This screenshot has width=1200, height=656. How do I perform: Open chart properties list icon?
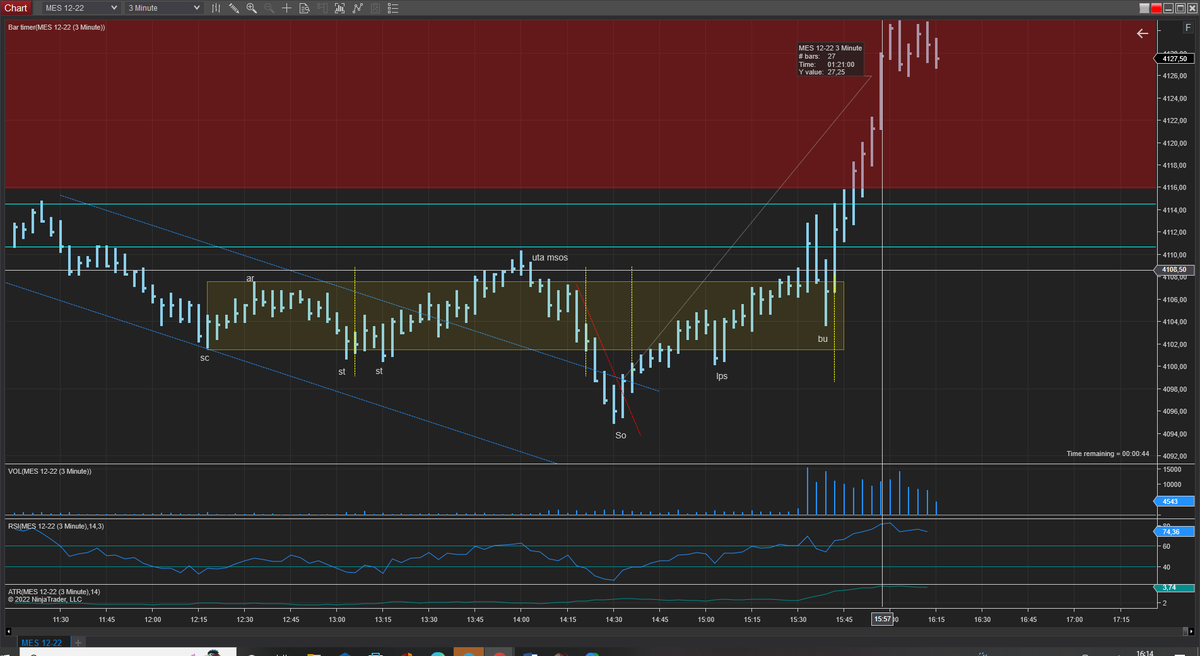(392, 8)
